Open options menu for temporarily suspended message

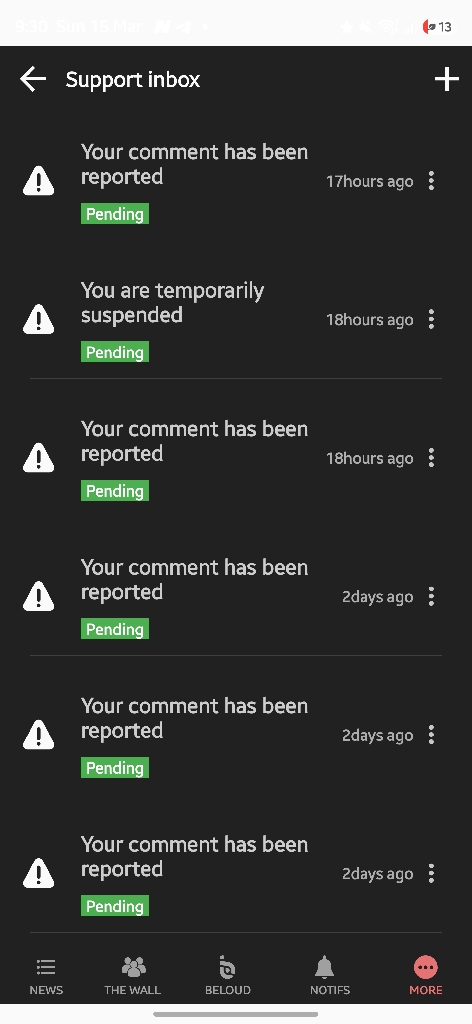432,319
